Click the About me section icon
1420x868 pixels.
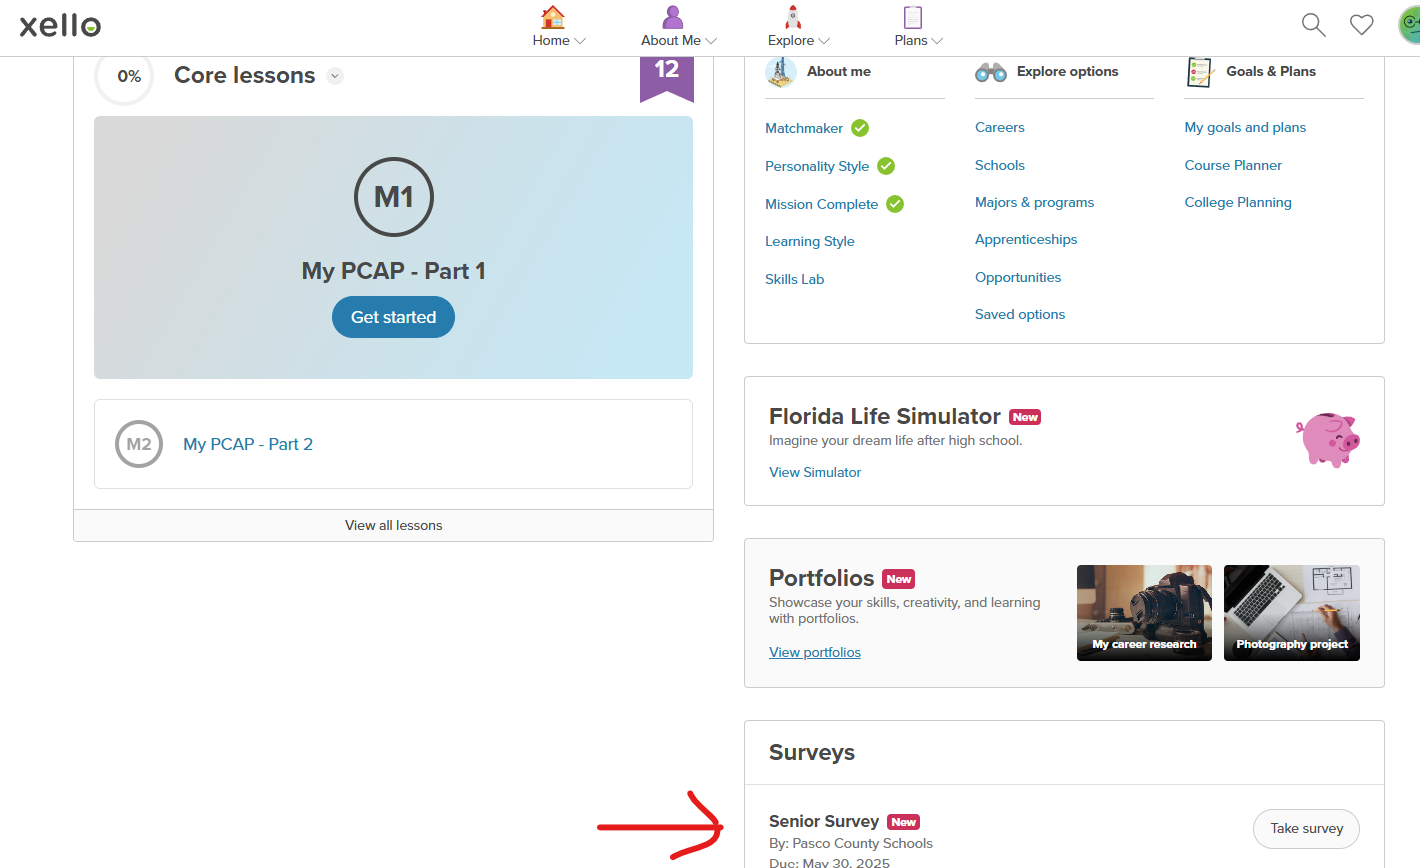click(x=781, y=72)
